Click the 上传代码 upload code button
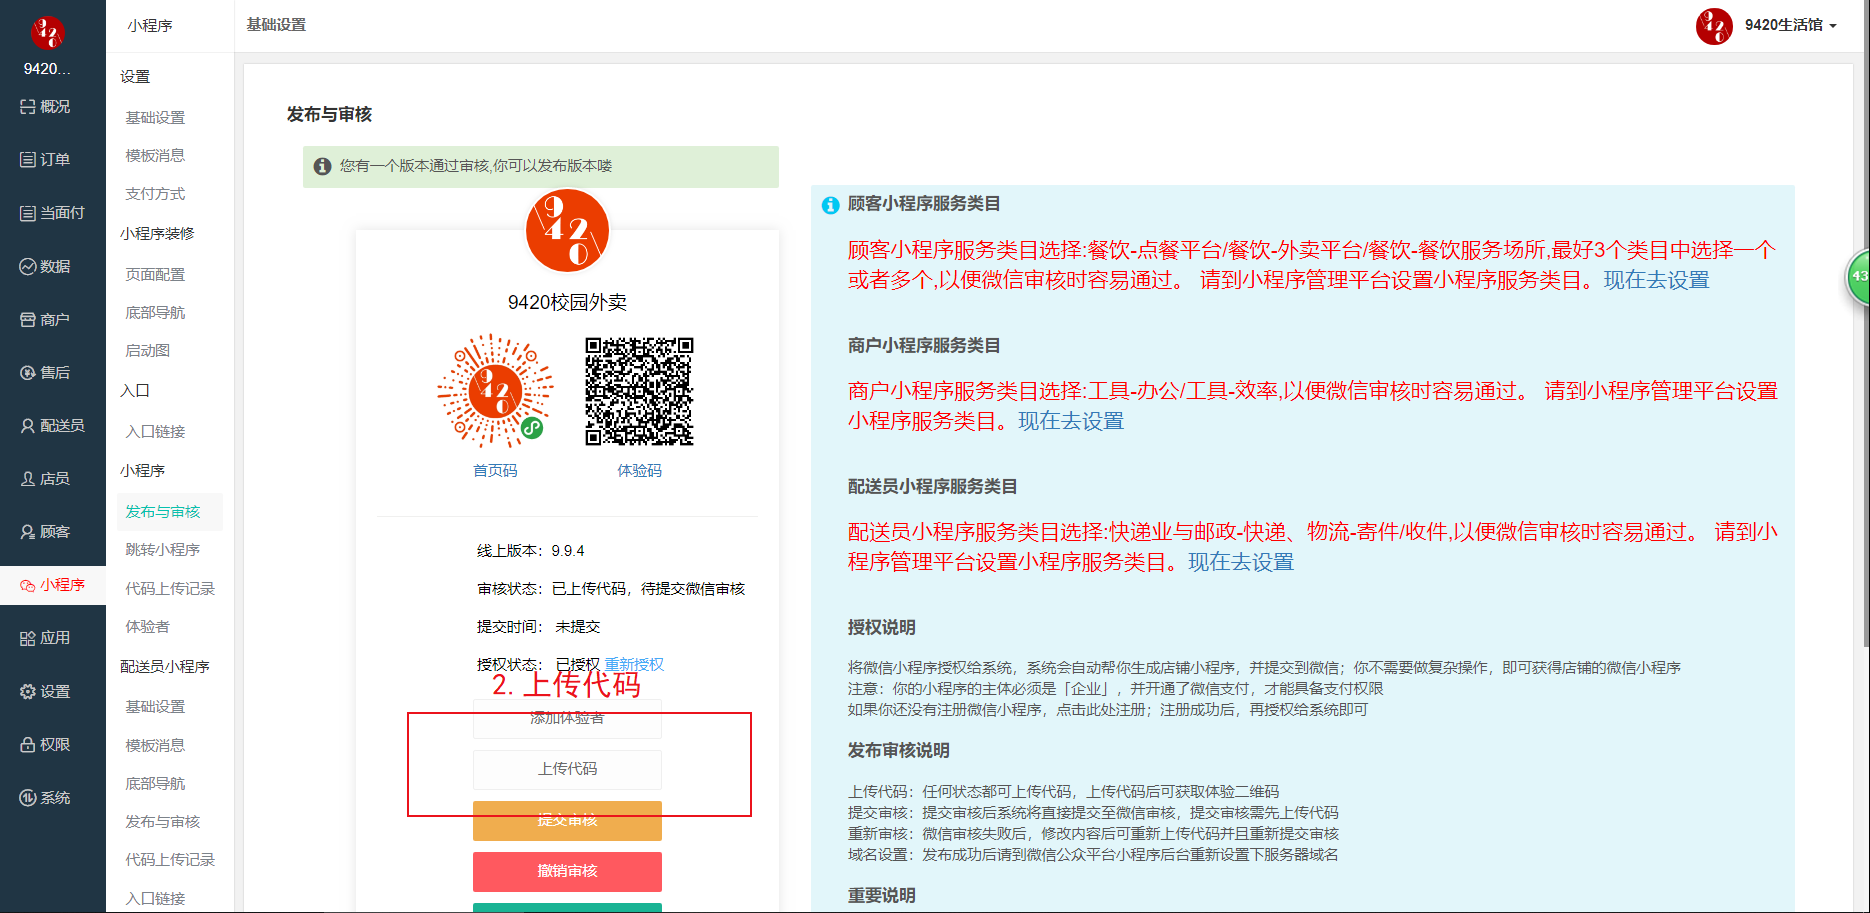The width and height of the screenshot is (1870, 913). (567, 769)
